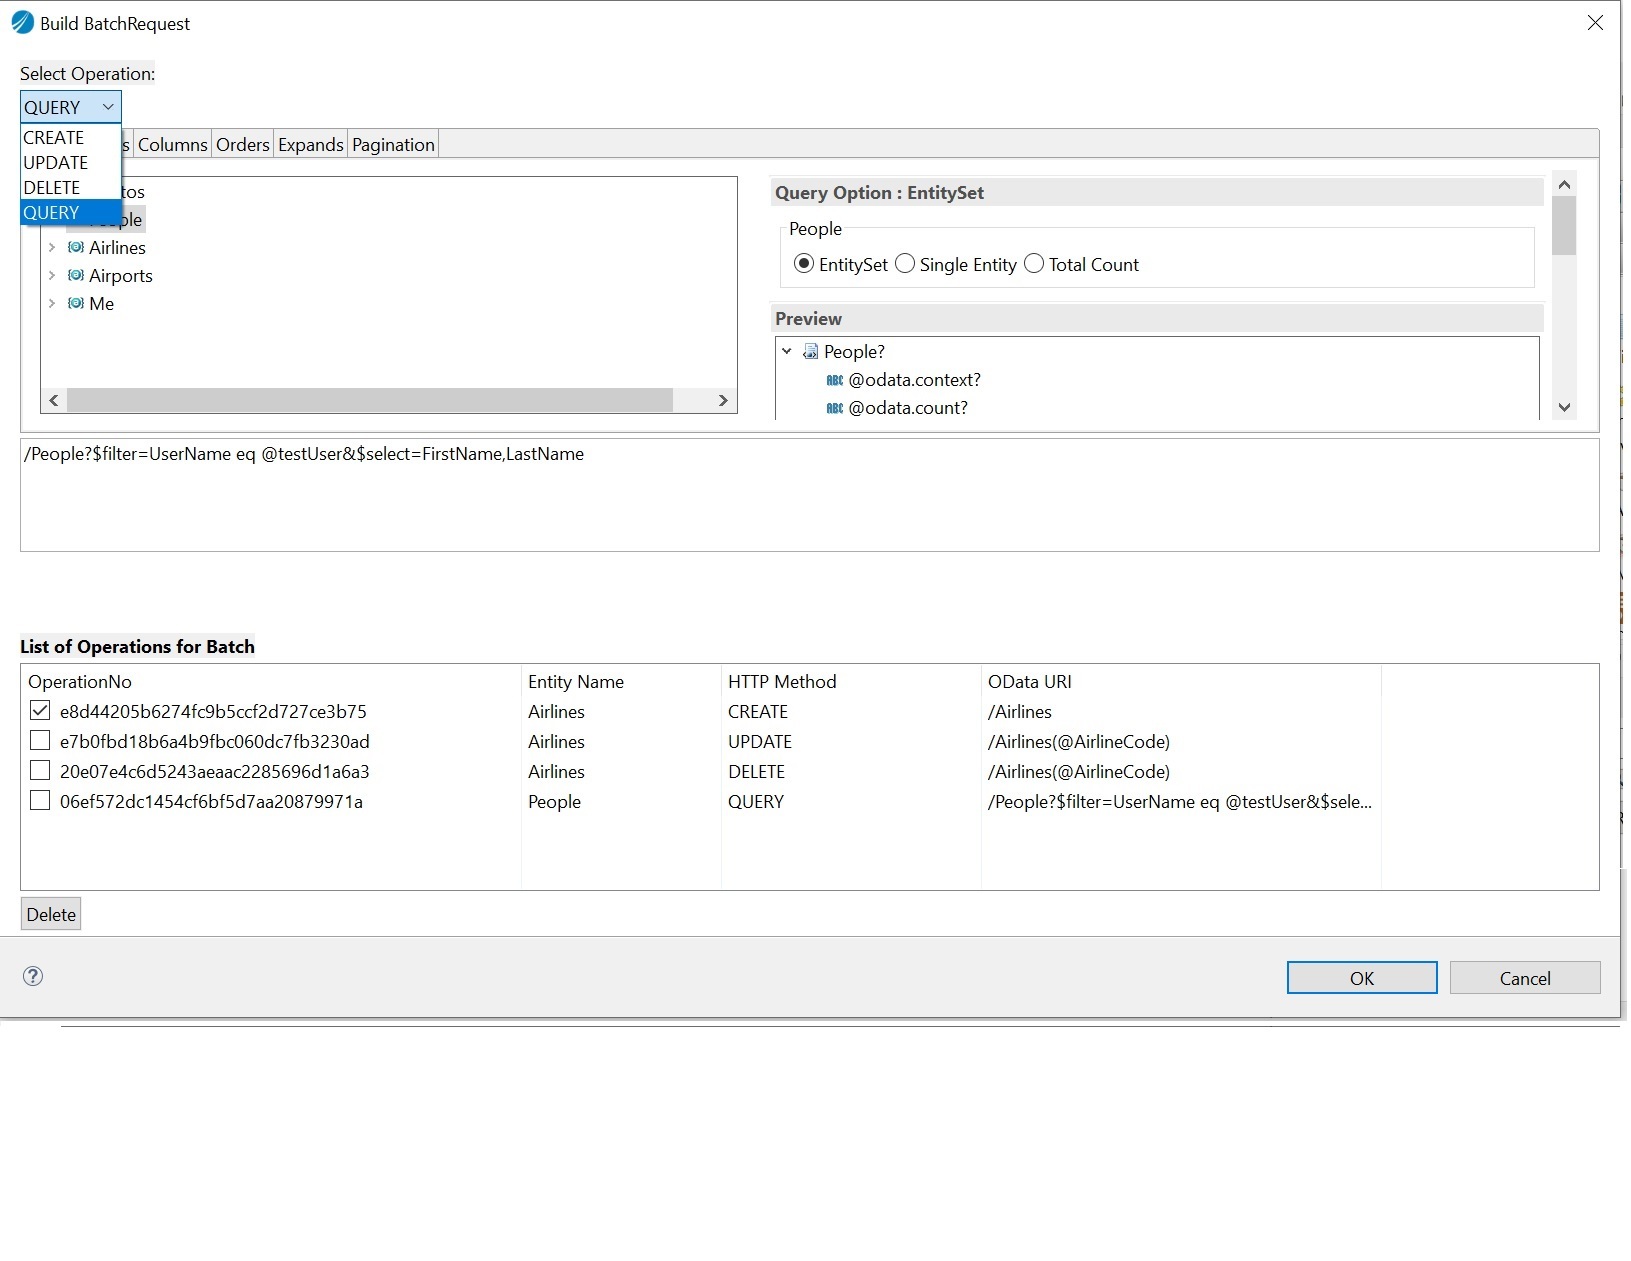This screenshot has height=1261, width=1631.
Task: Expand the Me tree node
Action: pyautogui.click(x=52, y=303)
